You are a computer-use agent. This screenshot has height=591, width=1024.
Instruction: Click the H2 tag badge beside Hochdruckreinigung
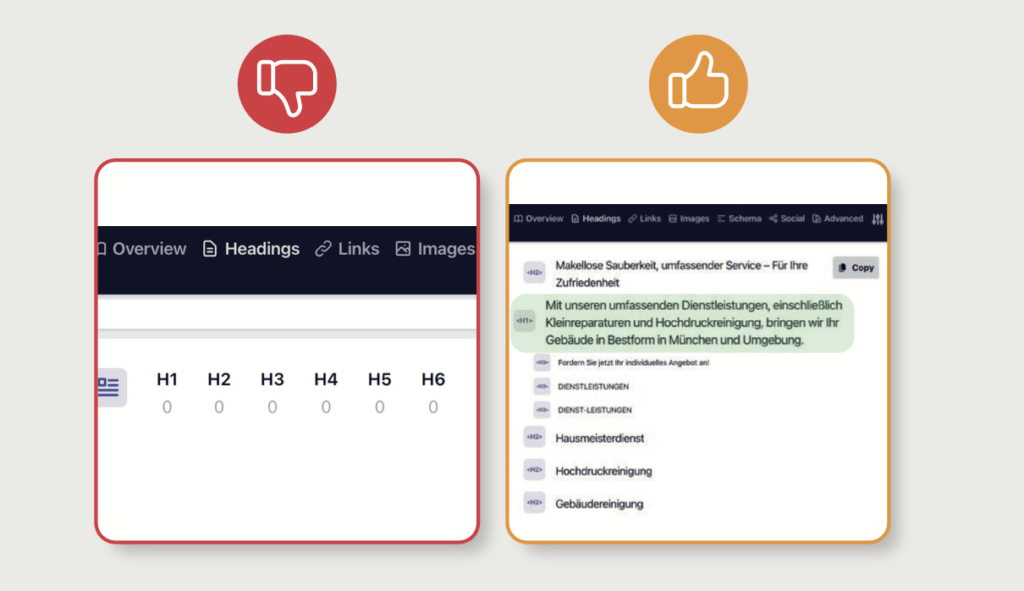[534, 470]
